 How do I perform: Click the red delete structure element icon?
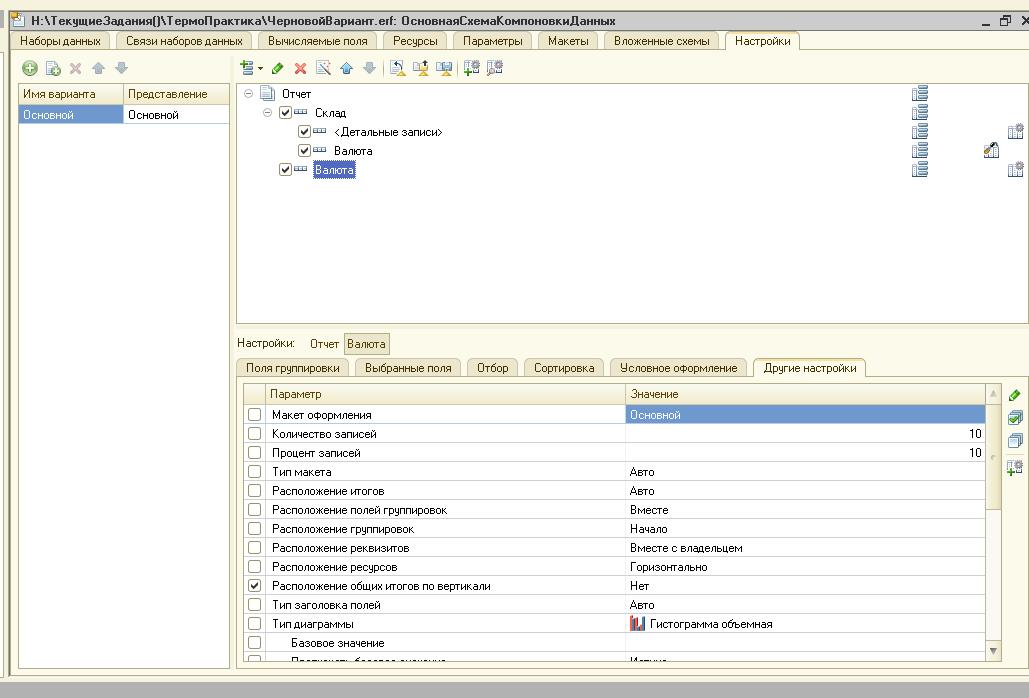tap(300, 68)
